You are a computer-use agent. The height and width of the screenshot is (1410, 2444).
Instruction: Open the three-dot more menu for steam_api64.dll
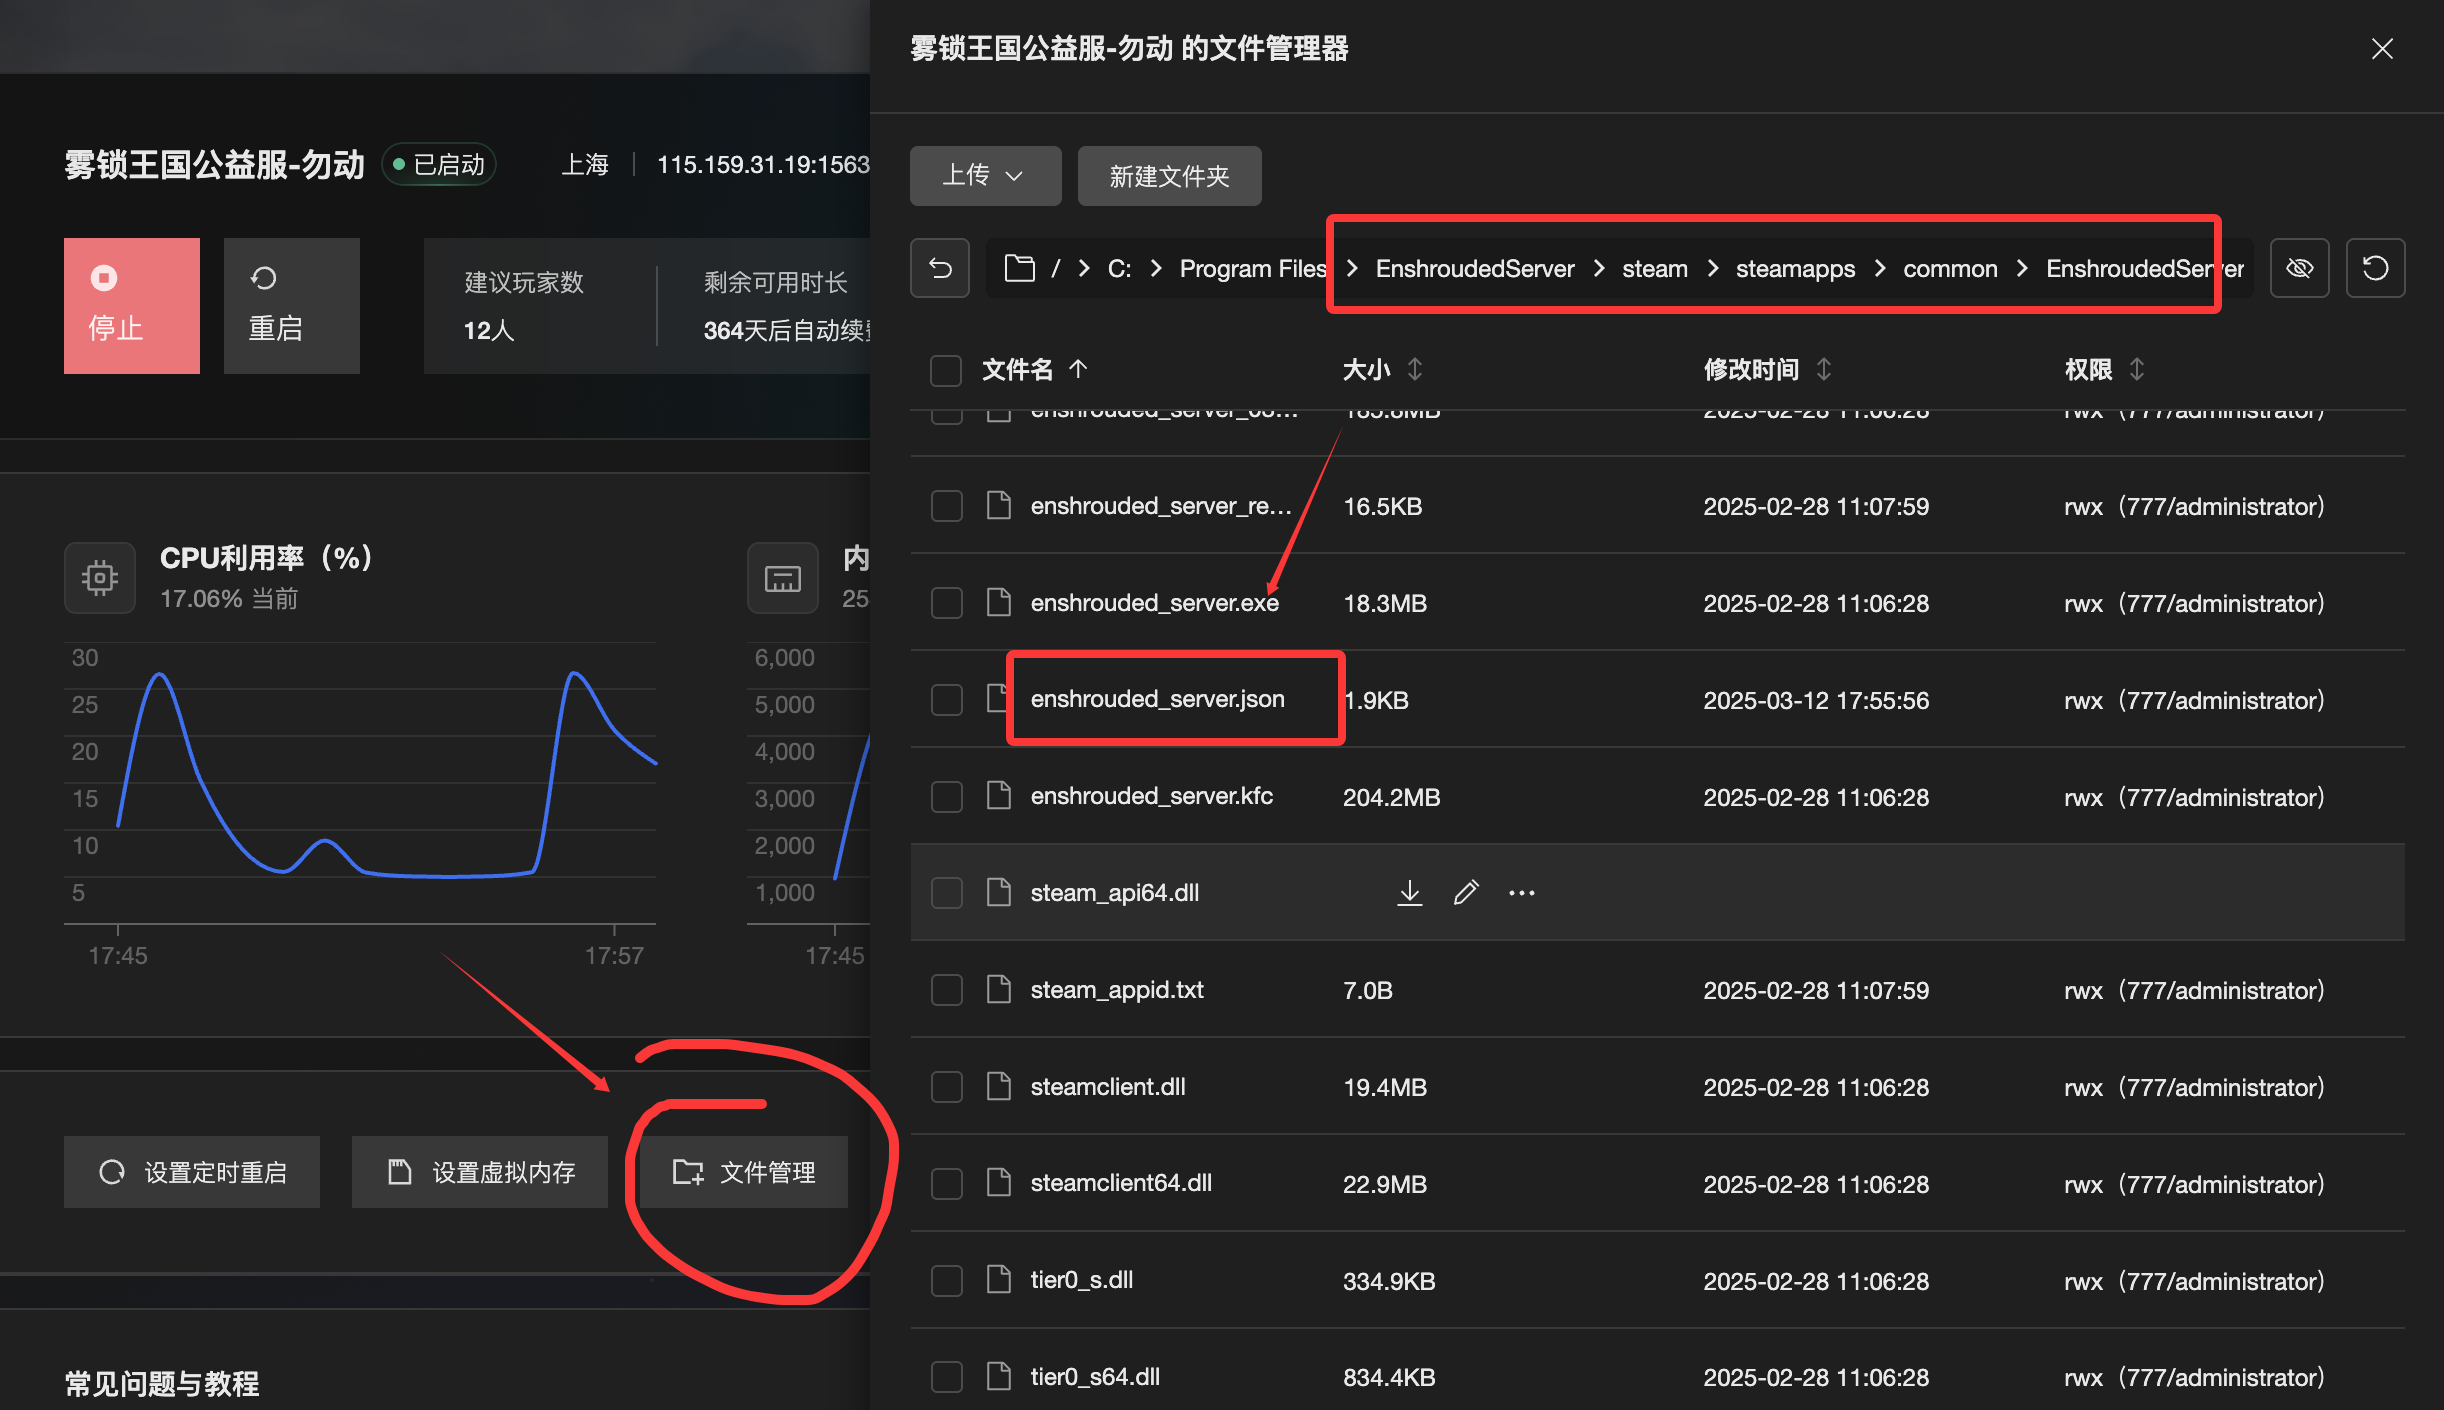[x=1521, y=892]
